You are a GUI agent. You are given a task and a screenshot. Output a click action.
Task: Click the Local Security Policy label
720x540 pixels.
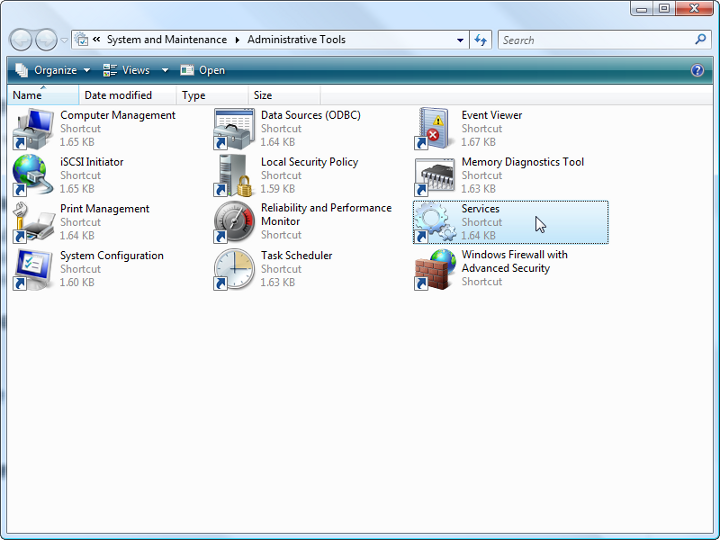309,162
